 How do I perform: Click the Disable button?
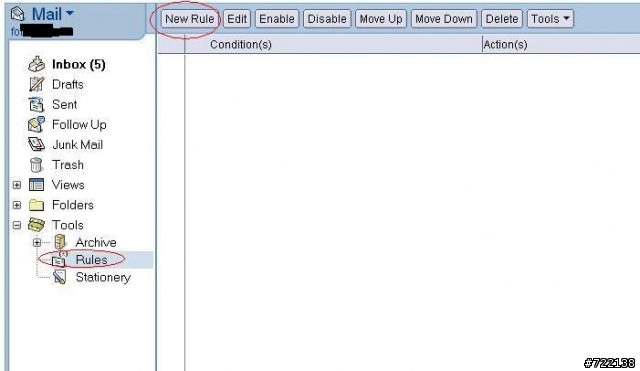[327, 19]
